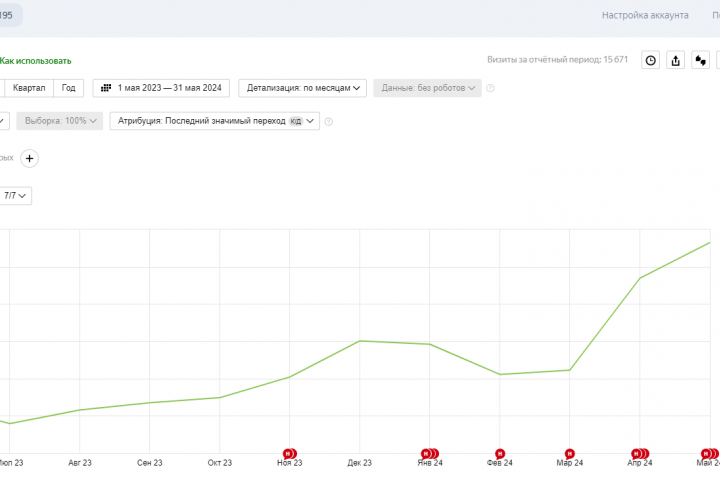Expand the Детализация: по месяцам dropdown
This screenshot has height=480, width=720.
pyautogui.click(x=302, y=88)
